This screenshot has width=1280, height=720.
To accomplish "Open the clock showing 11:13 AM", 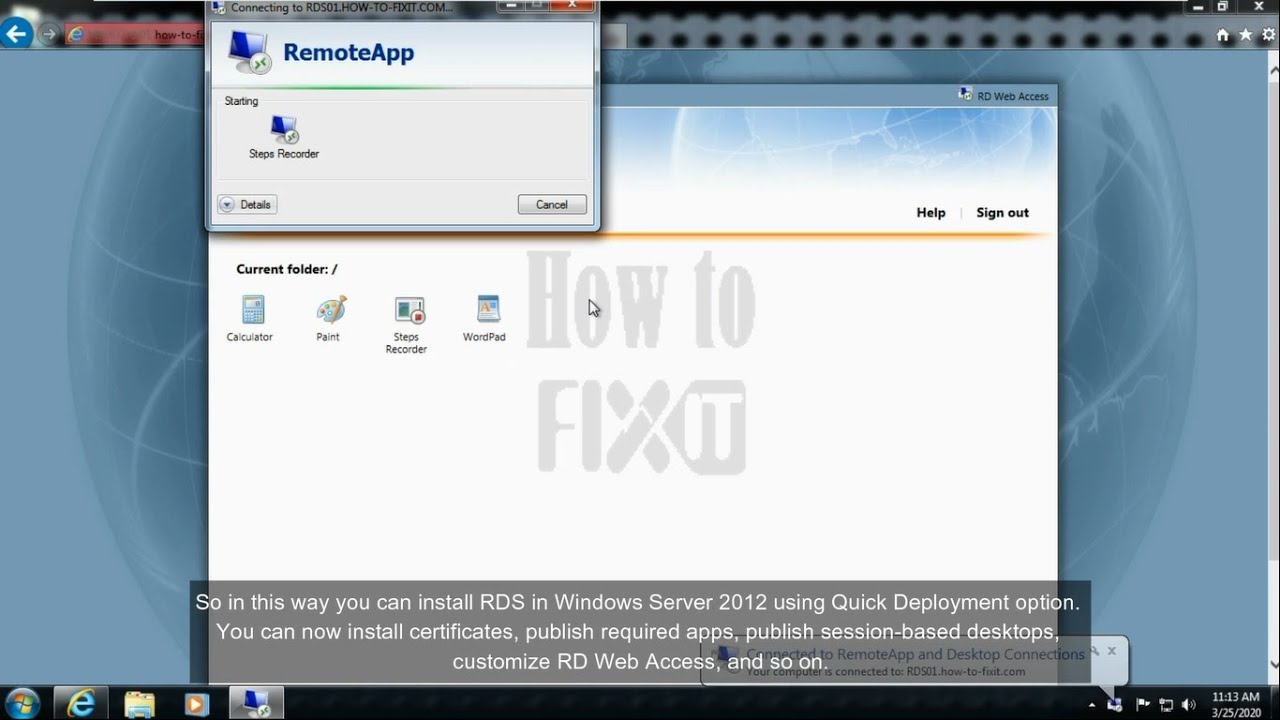I will pyautogui.click(x=1235, y=704).
